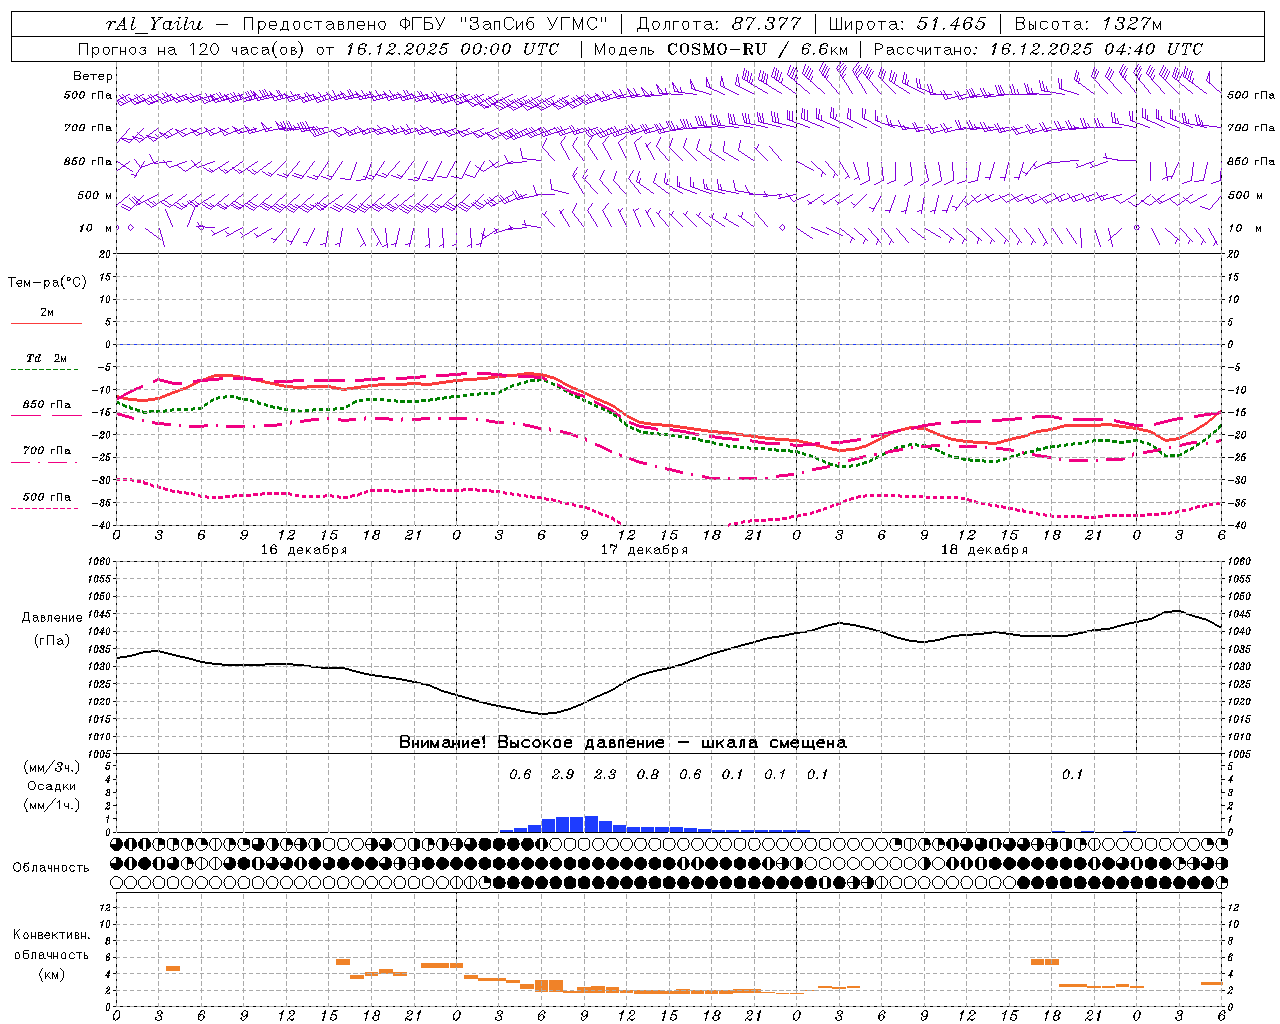The image size is (1280, 1024).
Task: Click the Давление pressure panel title
Action: pyautogui.click(x=52, y=618)
